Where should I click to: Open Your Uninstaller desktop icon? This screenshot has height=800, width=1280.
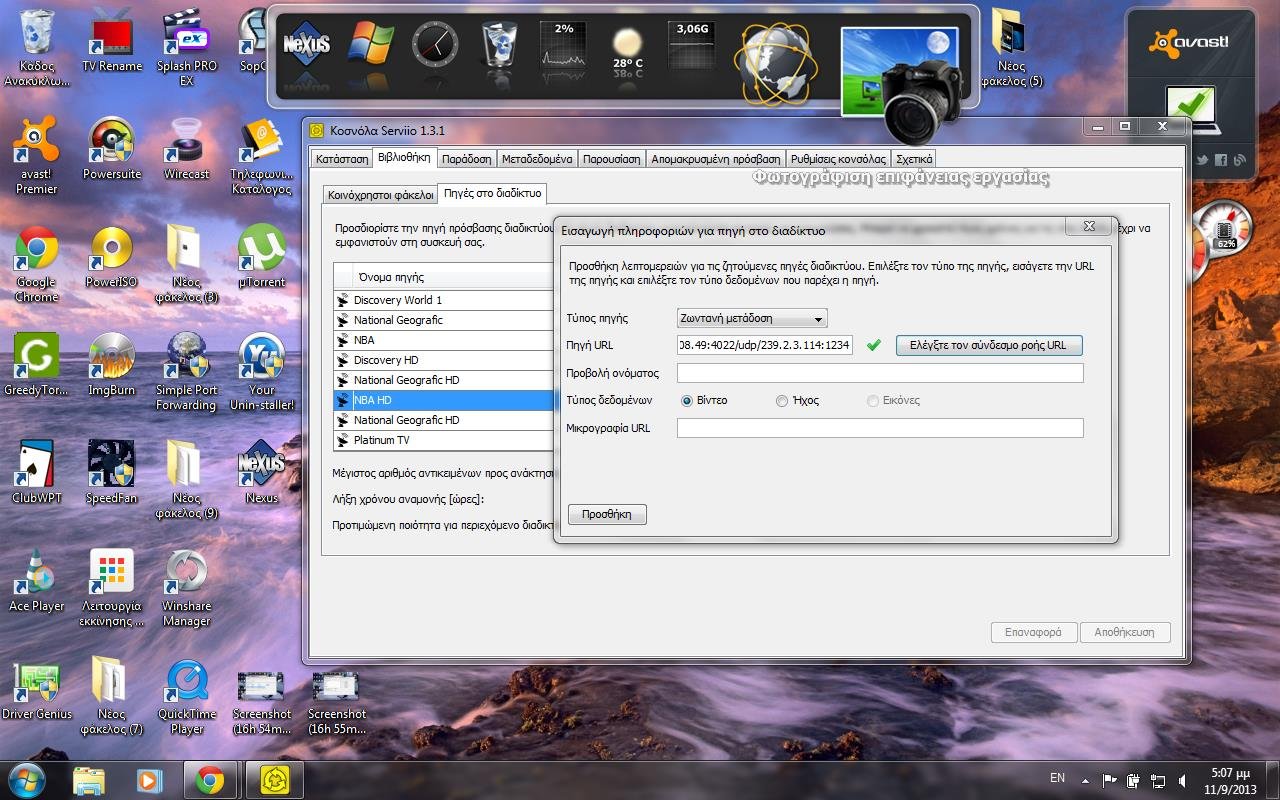(262, 371)
